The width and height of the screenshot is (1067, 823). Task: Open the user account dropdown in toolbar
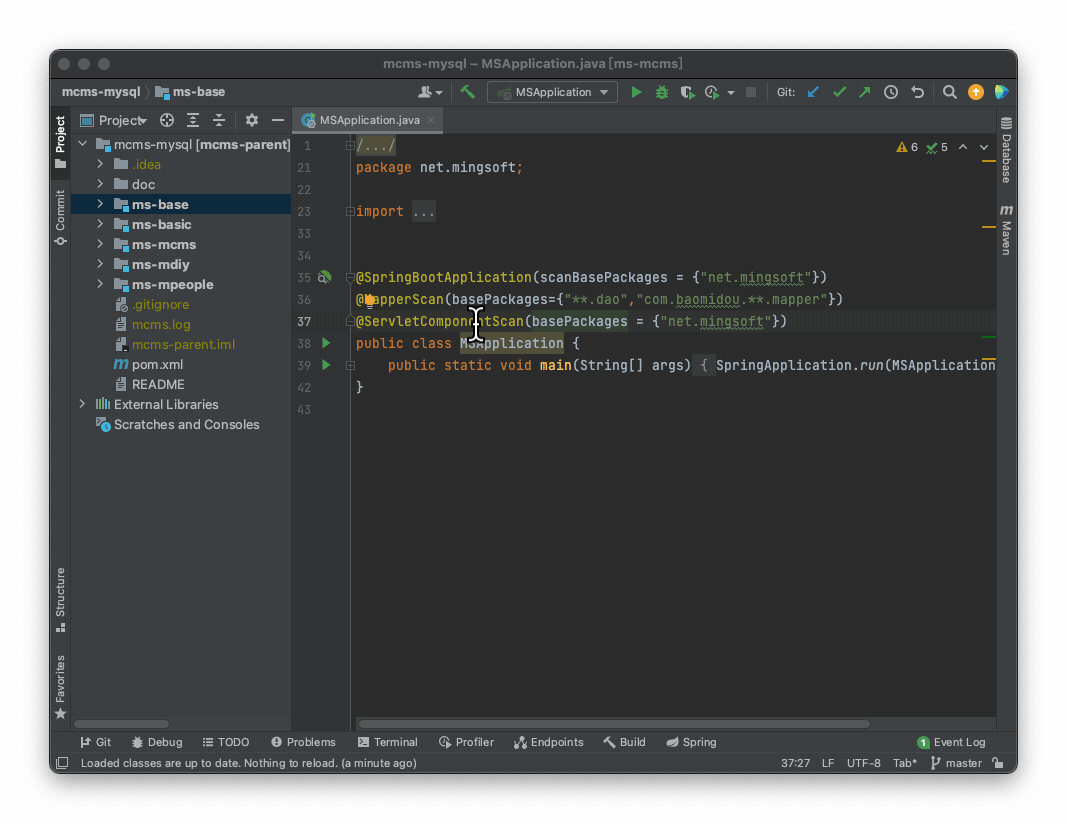pyautogui.click(x=430, y=92)
